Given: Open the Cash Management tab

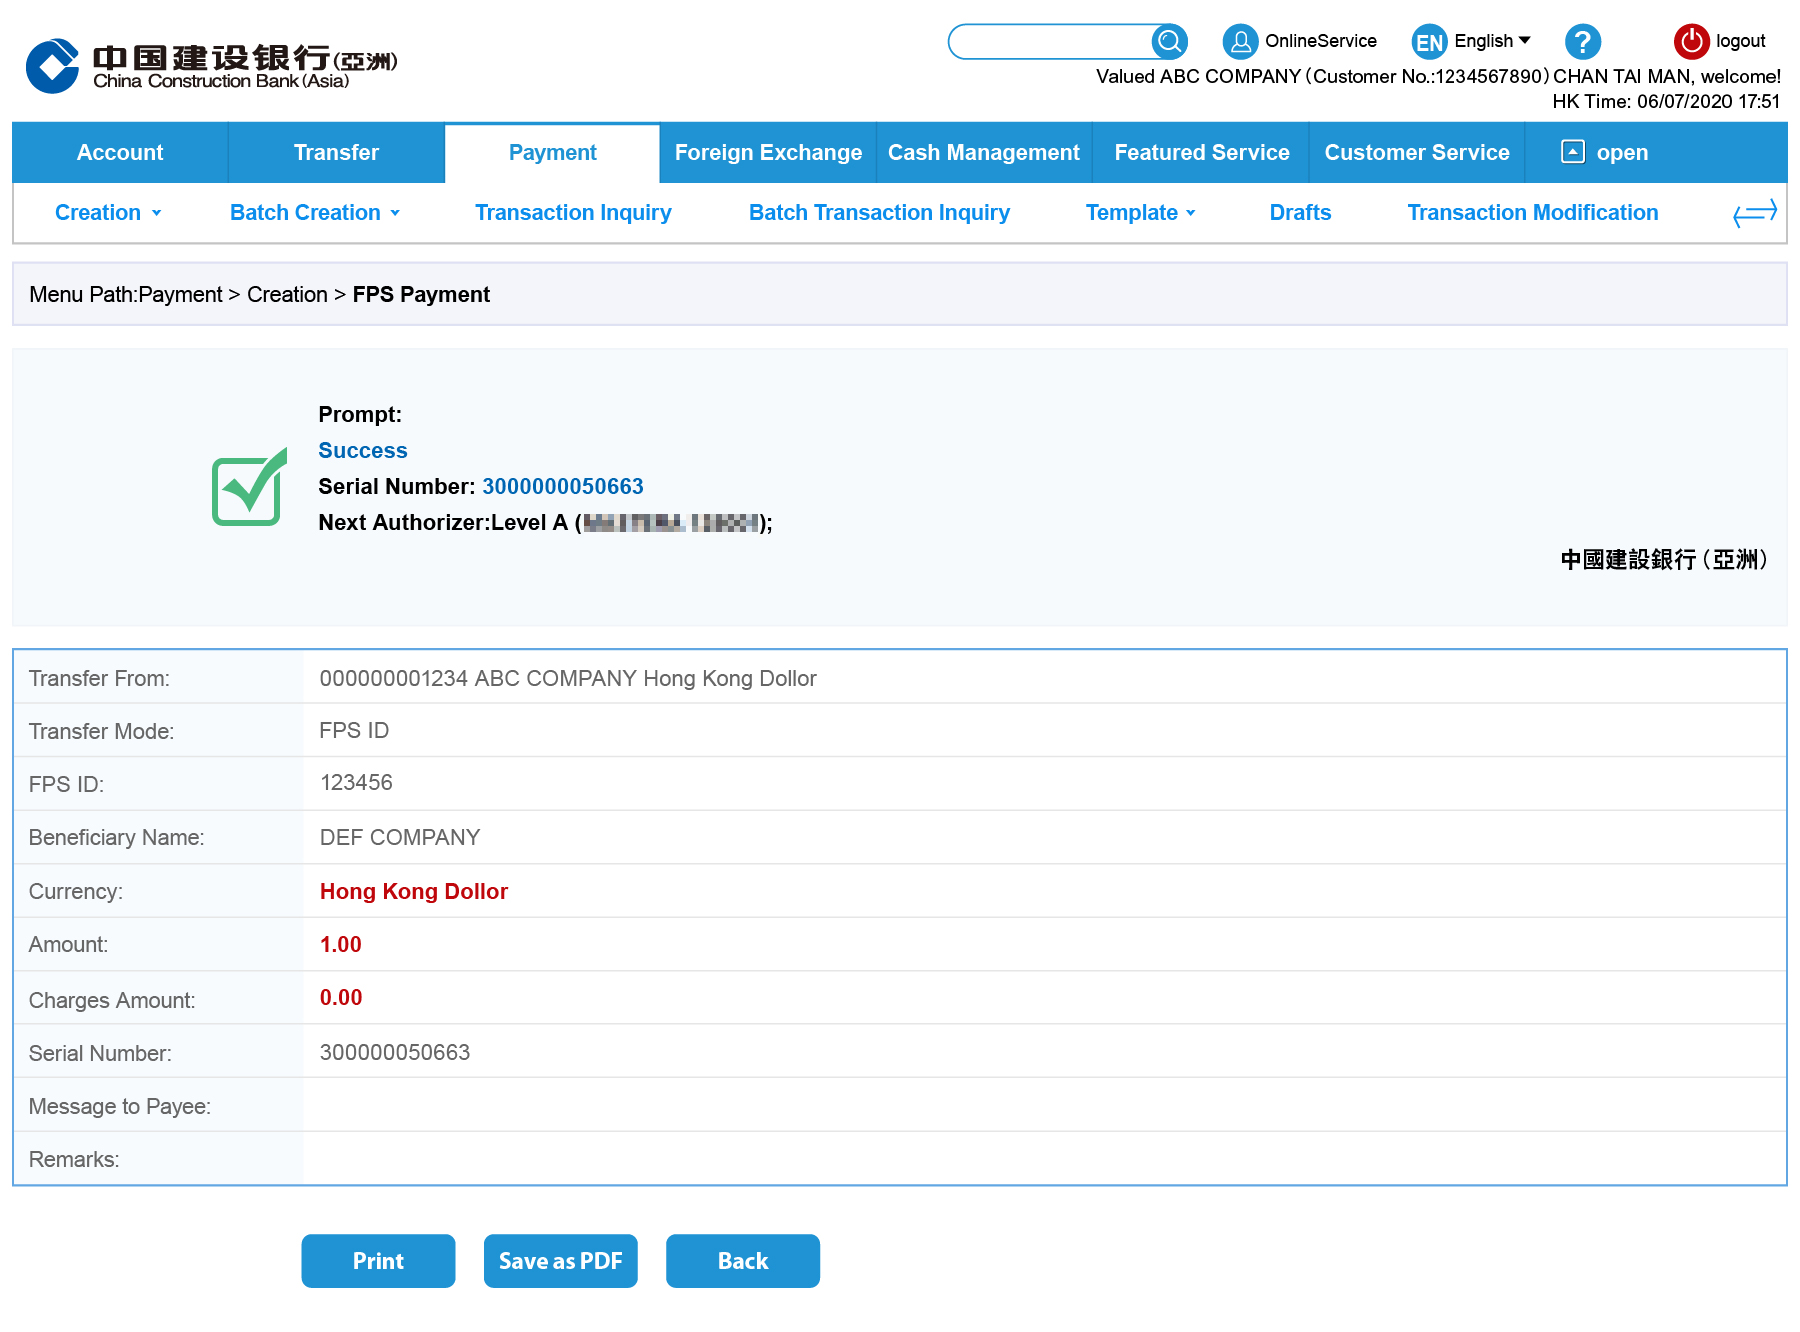Looking at the screenshot, I should tap(984, 152).
